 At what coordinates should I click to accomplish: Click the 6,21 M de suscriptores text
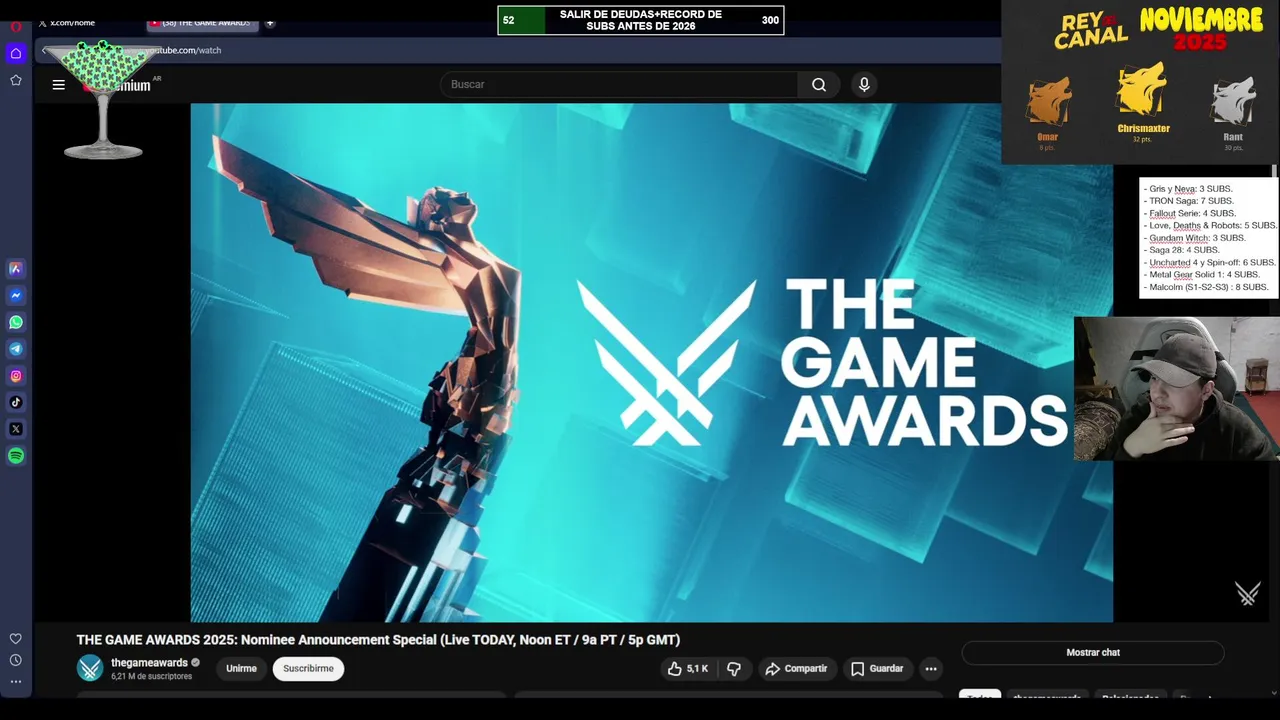pyautogui.click(x=151, y=677)
